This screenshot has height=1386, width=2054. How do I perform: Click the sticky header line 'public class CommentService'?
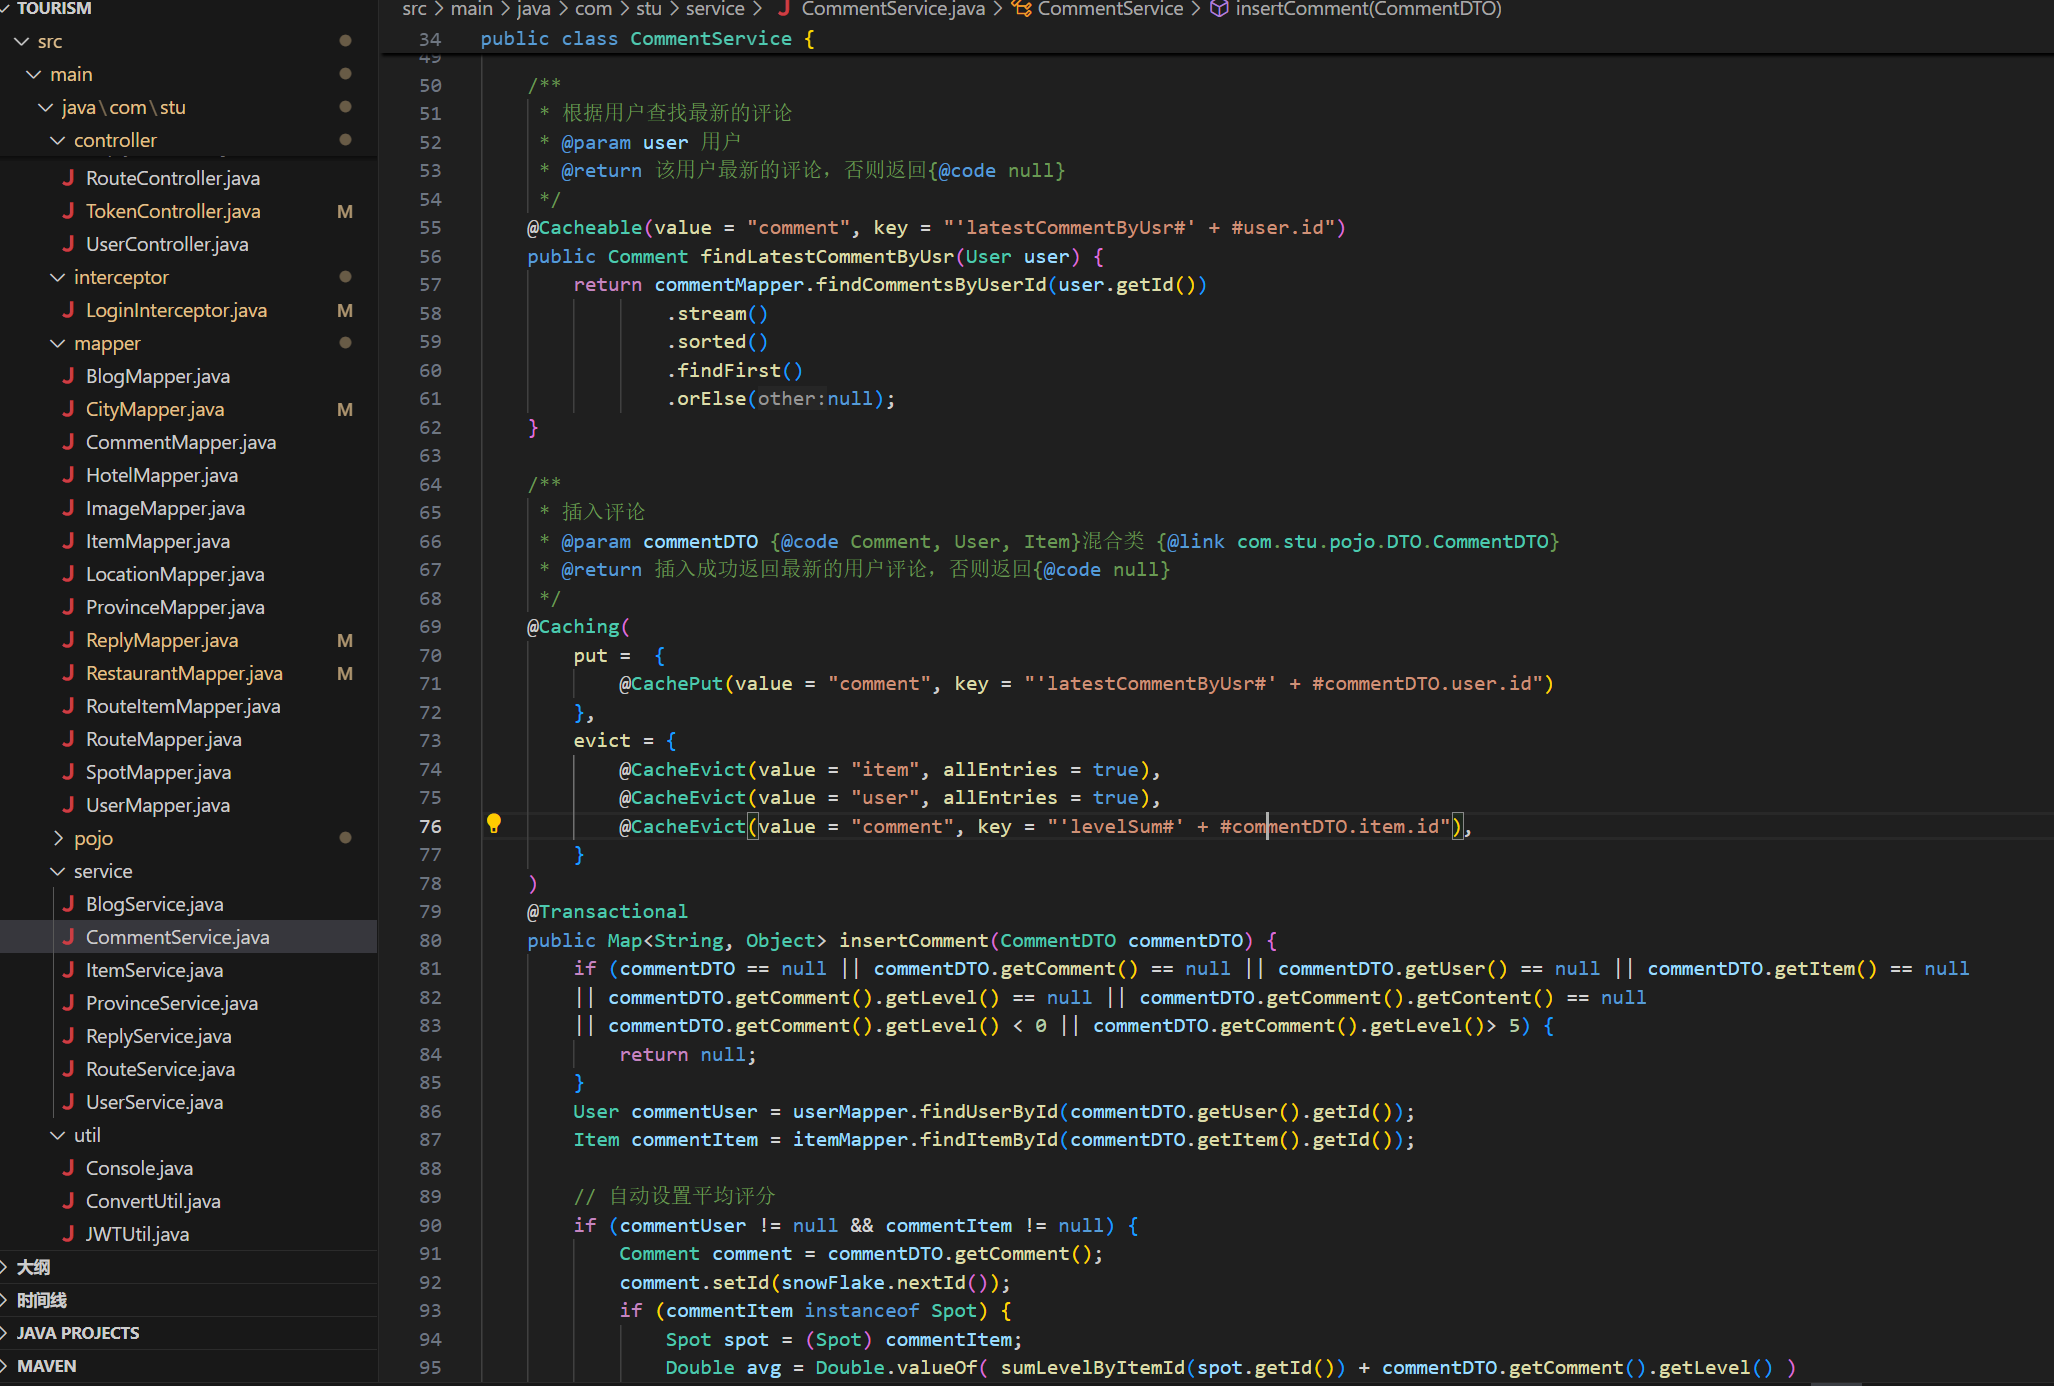pos(646,39)
